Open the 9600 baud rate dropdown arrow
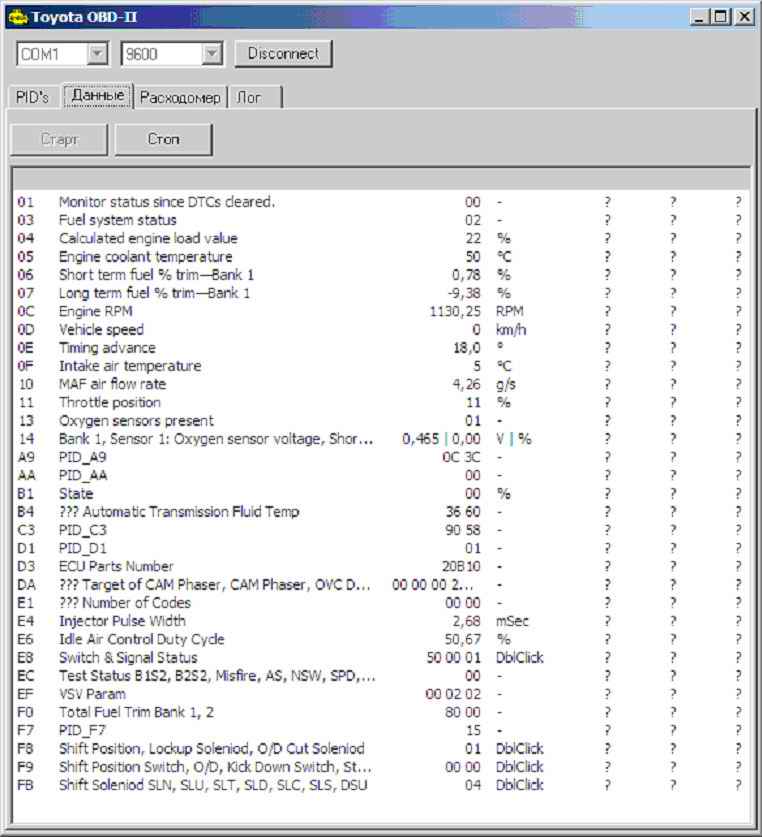 [212, 53]
